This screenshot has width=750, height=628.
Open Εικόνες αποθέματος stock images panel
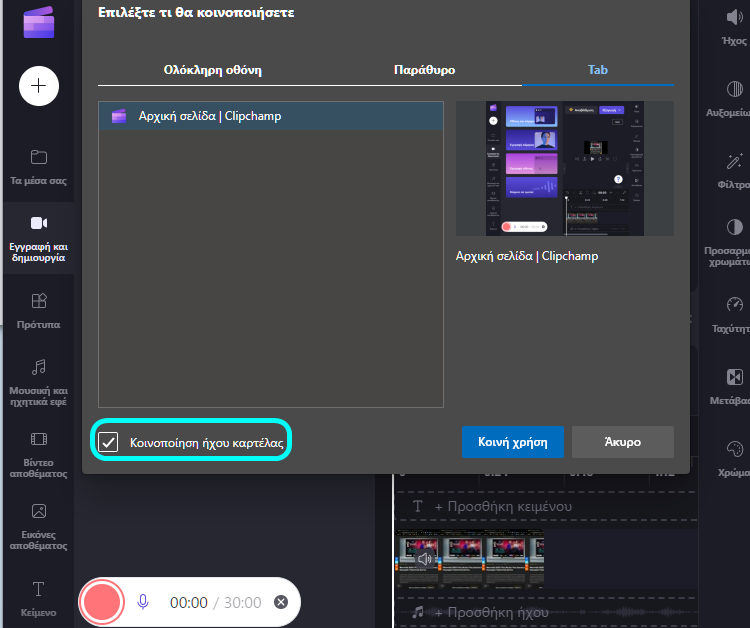coord(39,526)
